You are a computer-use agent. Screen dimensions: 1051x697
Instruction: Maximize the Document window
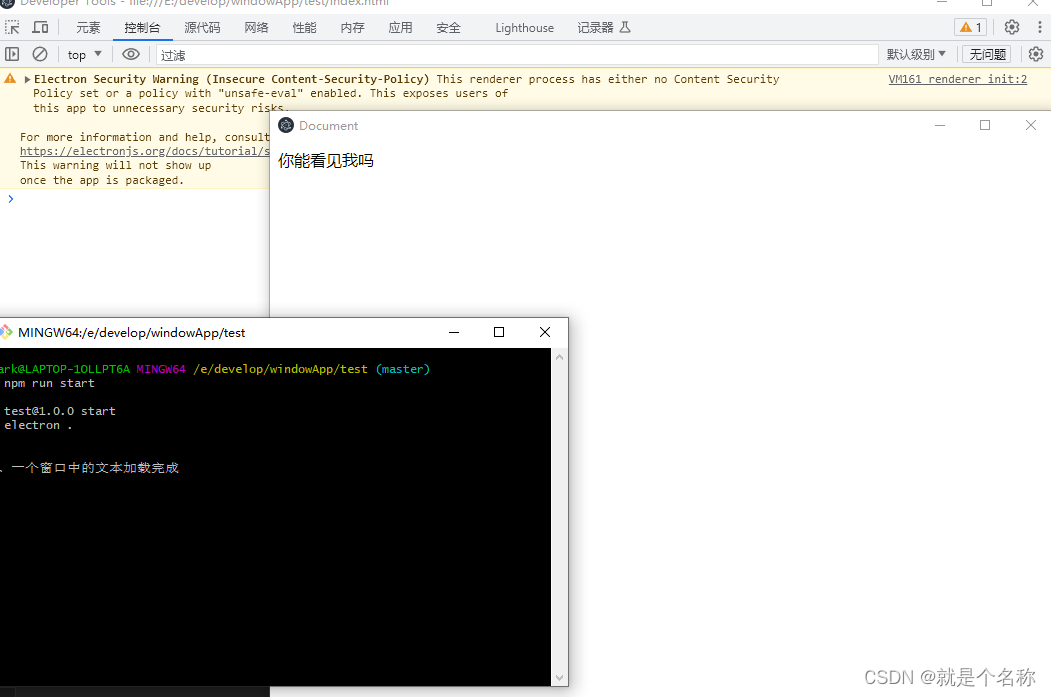click(x=985, y=125)
